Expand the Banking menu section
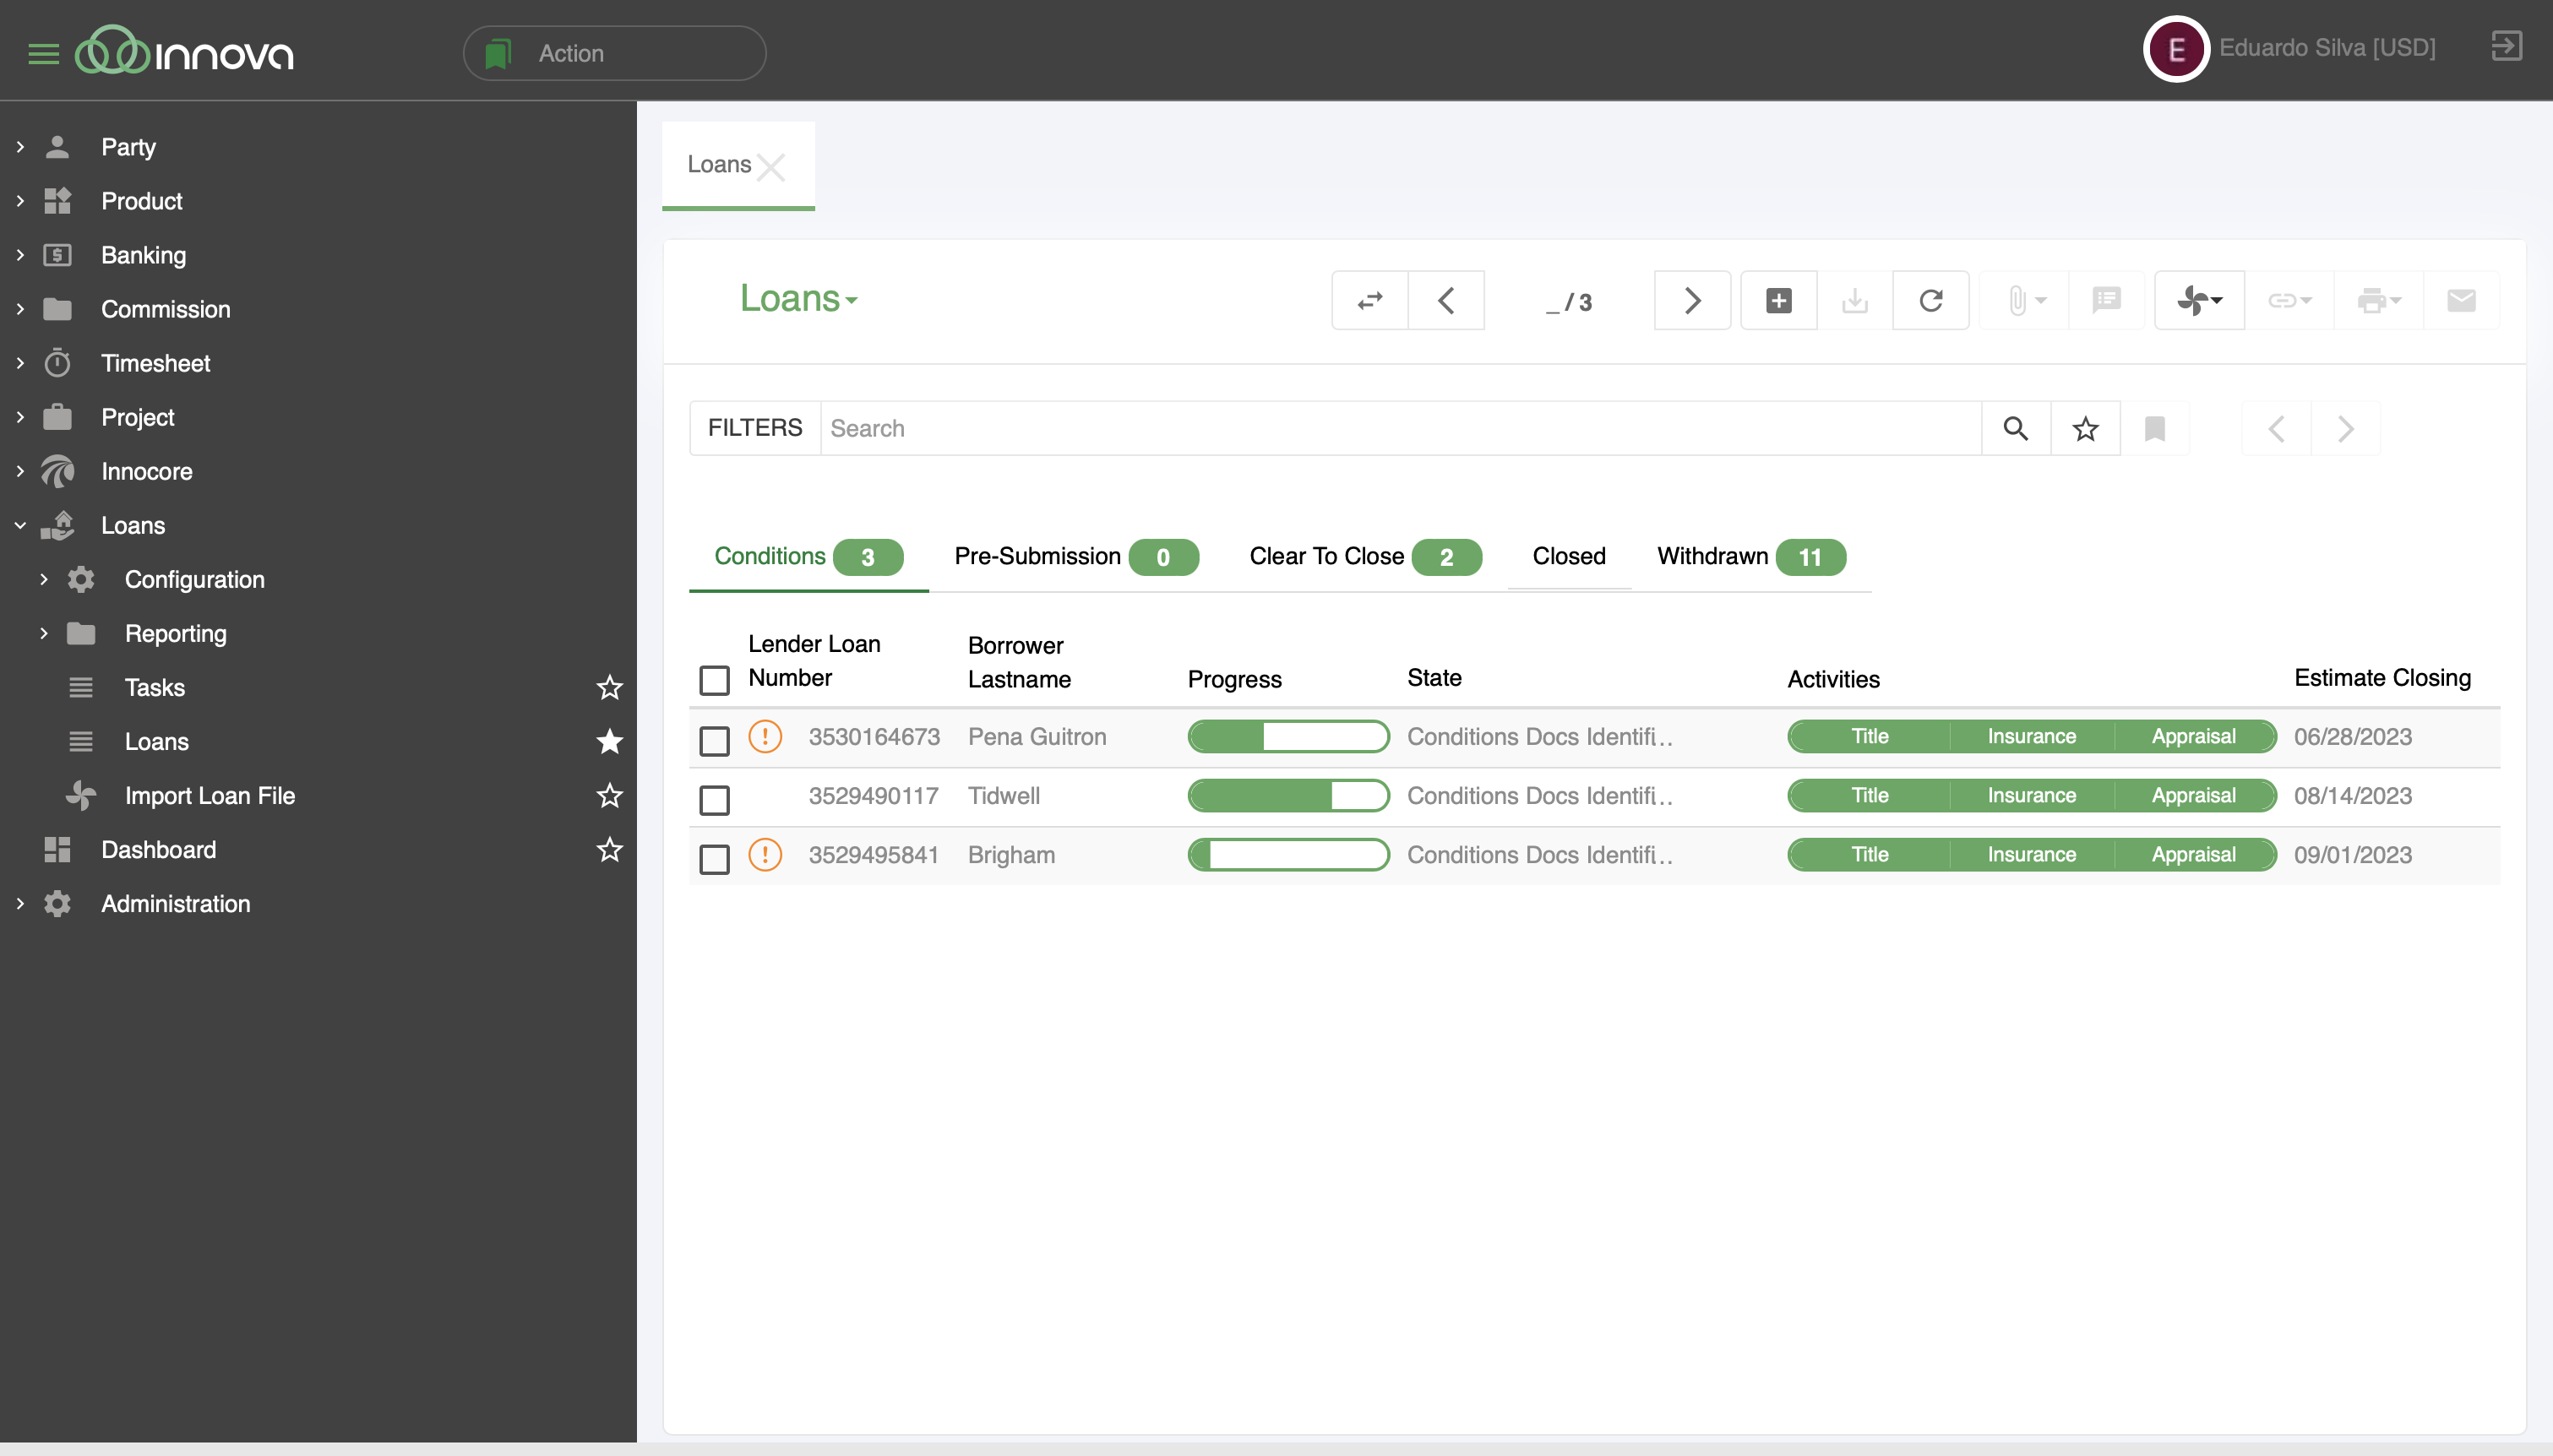The height and width of the screenshot is (1456, 2553). click(143, 255)
